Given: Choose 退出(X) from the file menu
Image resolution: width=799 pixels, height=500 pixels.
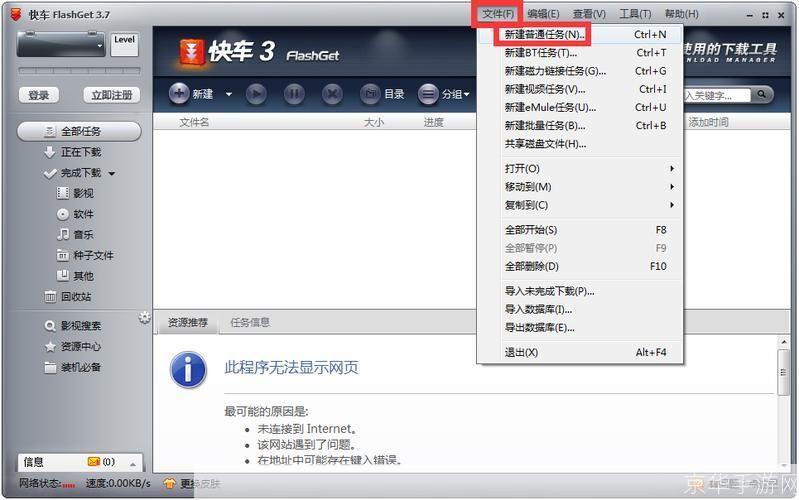Looking at the screenshot, I should pyautogui.click(x=521, y=352).
